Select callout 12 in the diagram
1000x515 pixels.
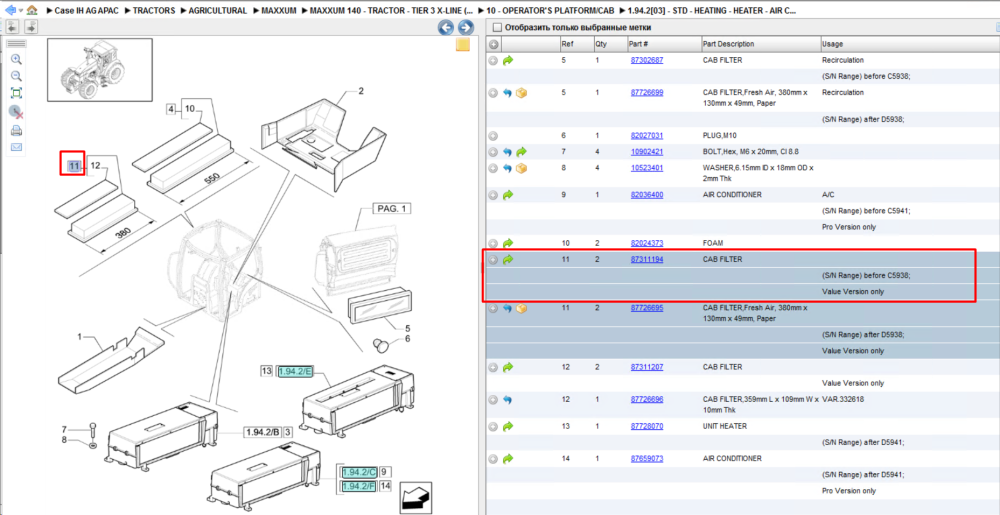pos(96,166)
